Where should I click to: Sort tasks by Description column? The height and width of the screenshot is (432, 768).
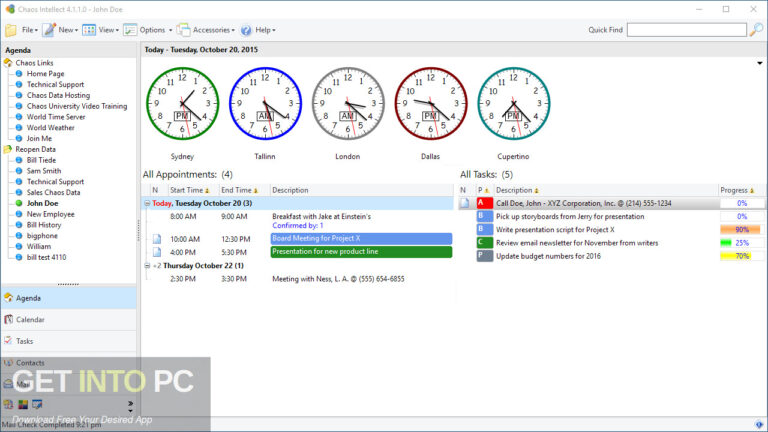point(605,190)
